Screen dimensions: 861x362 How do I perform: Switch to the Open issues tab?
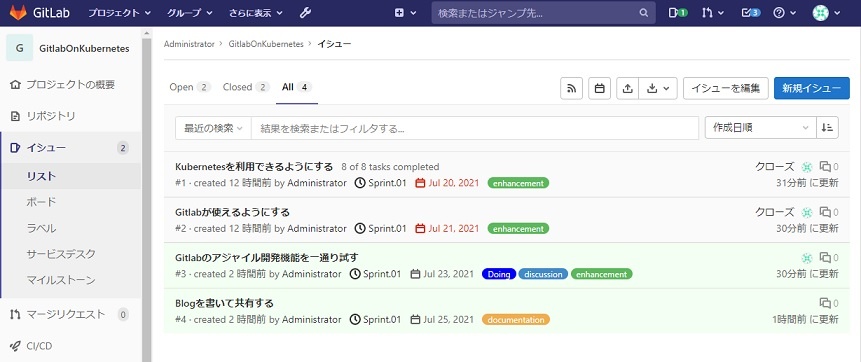pyautogui.click(x=190, y=87)
